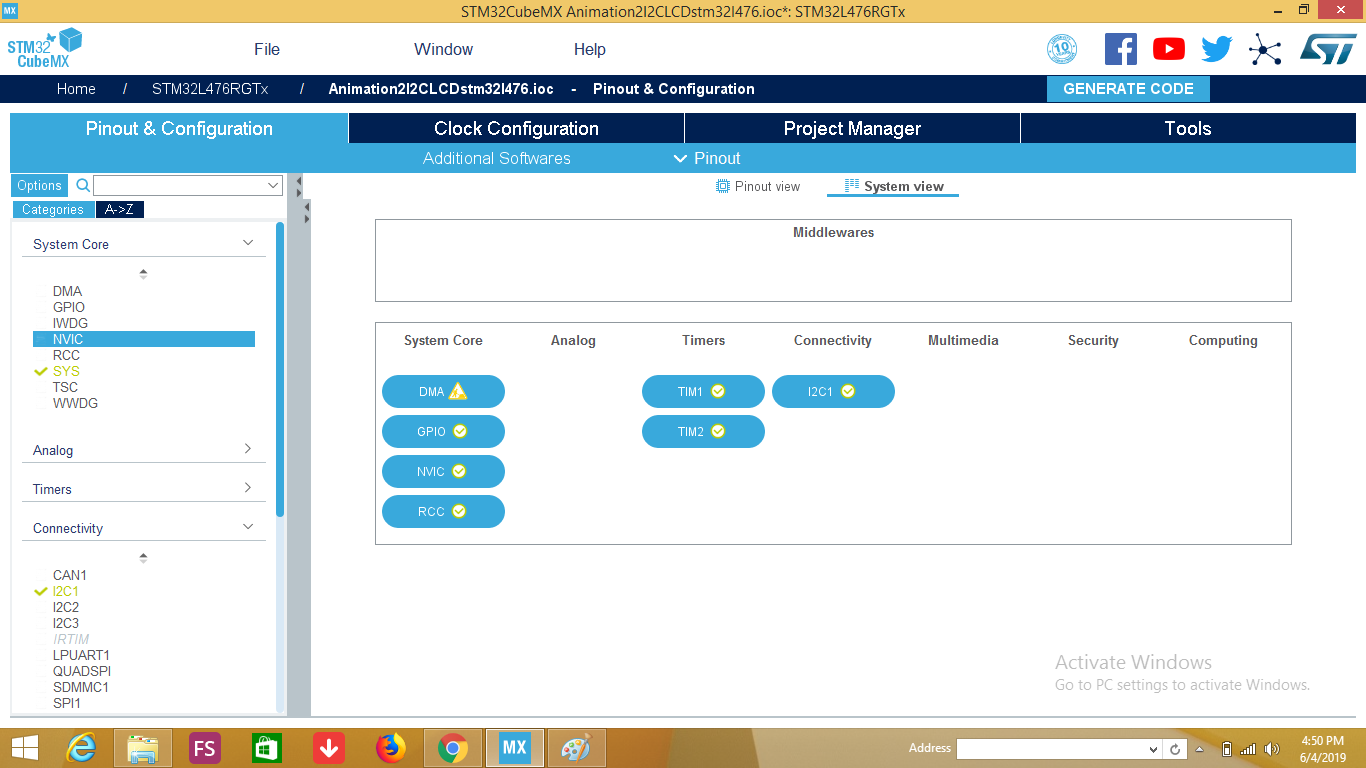Screen dimensions: 1366x768
Task: Open the Windows Store taskbar icon
Action: pos(267,748)
